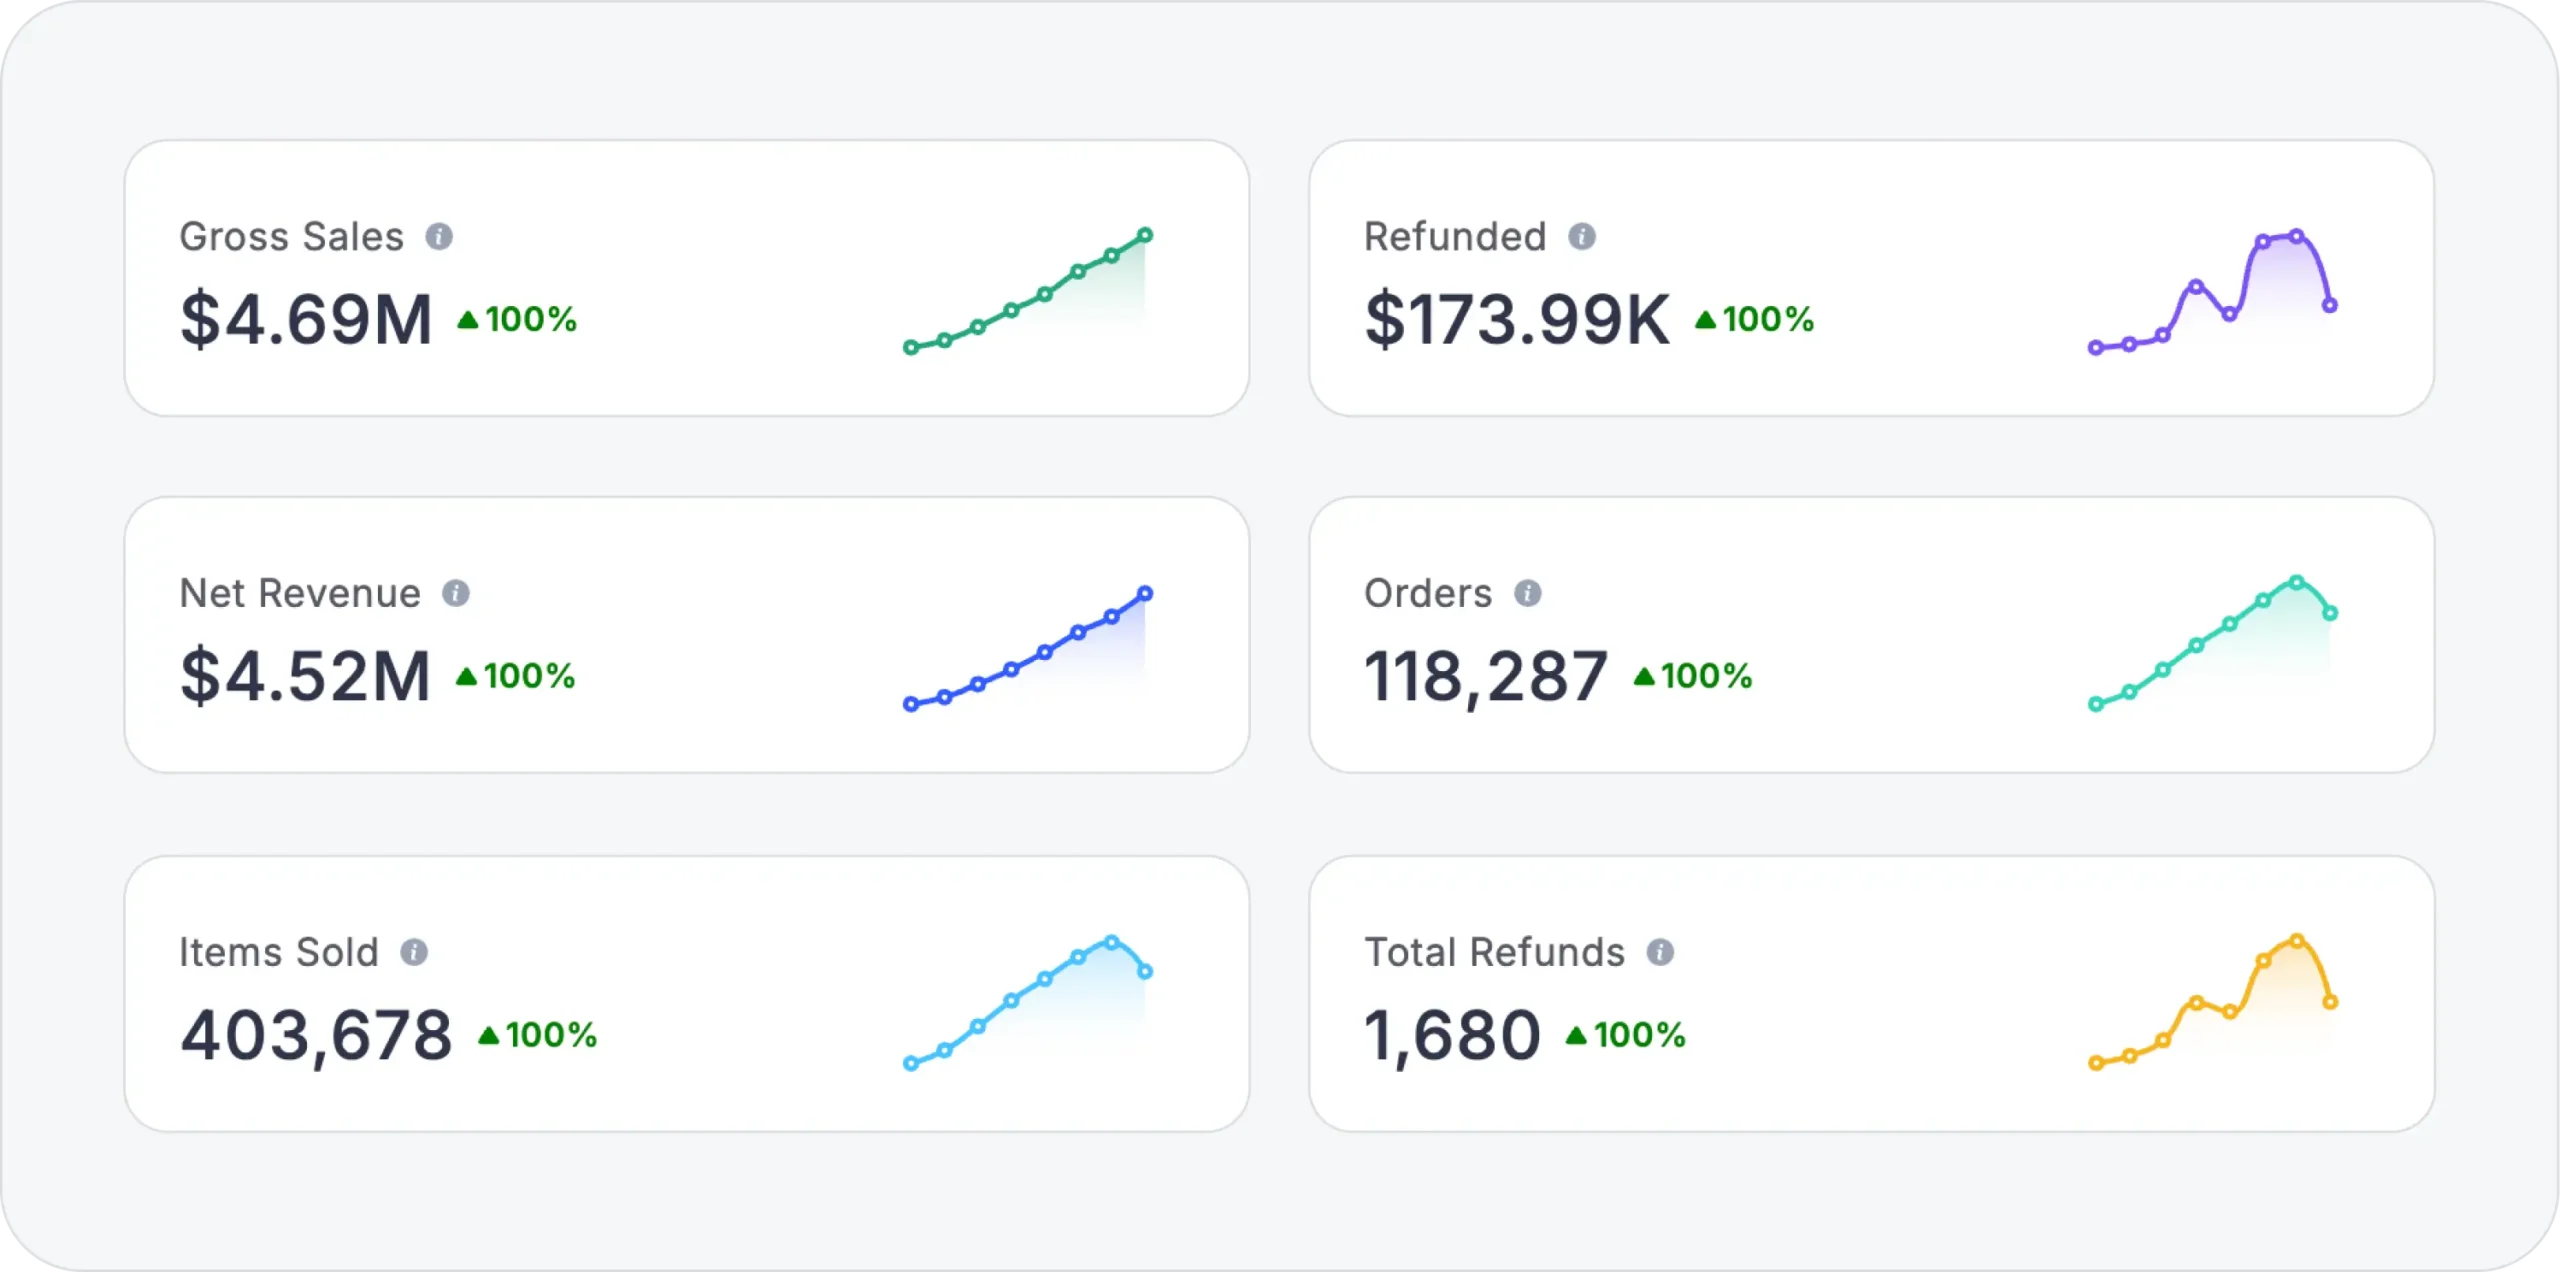The image size is (2560, 1272).
Task: Click the 118,287 Orders value
Action: (1486, 677)
